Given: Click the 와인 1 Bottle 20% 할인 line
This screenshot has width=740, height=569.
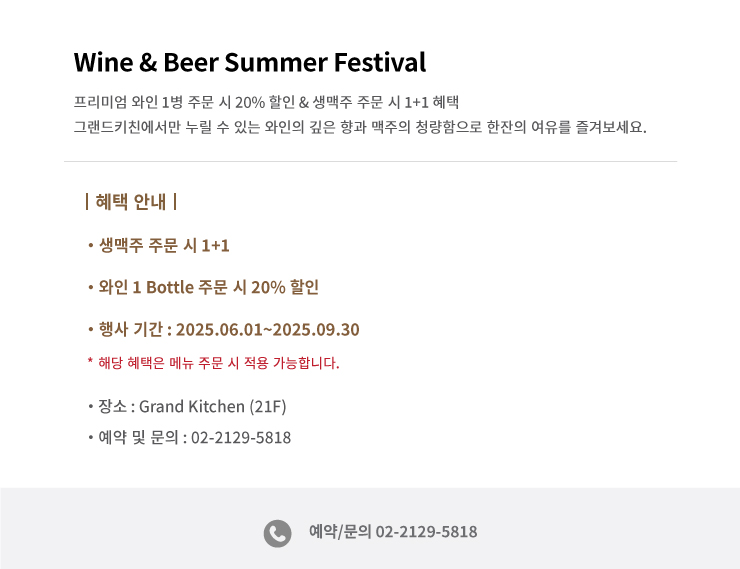Looking at the screenshot, I should [203, 287].
